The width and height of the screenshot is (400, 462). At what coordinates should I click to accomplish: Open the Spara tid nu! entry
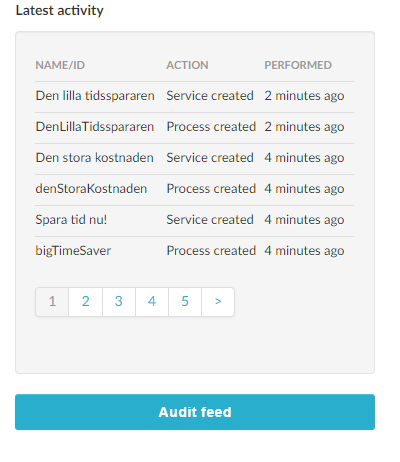[71, 220]
